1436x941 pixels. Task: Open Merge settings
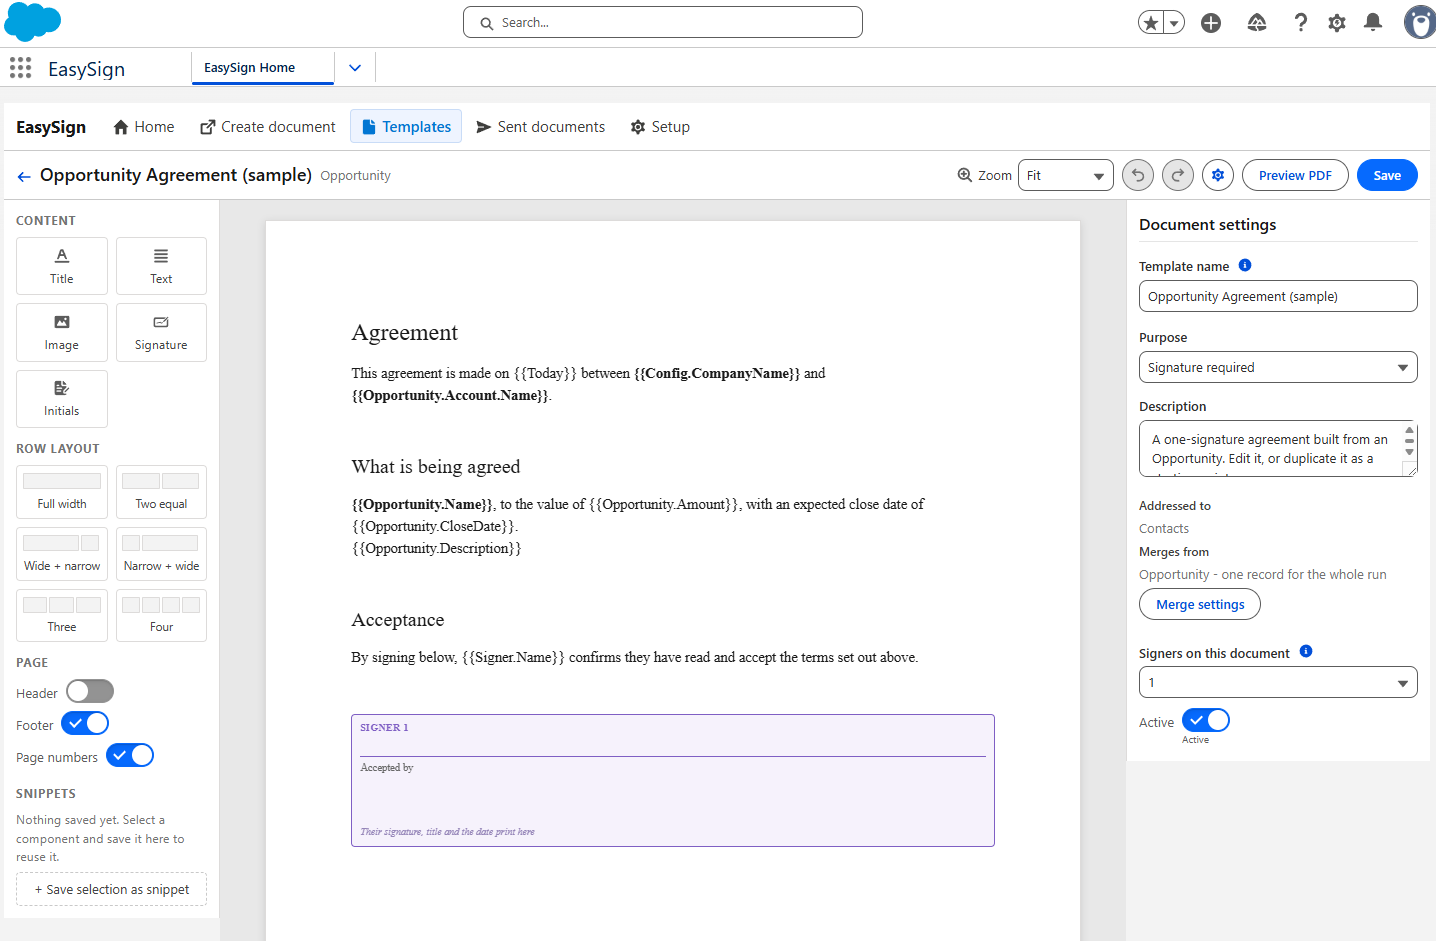1200,604
